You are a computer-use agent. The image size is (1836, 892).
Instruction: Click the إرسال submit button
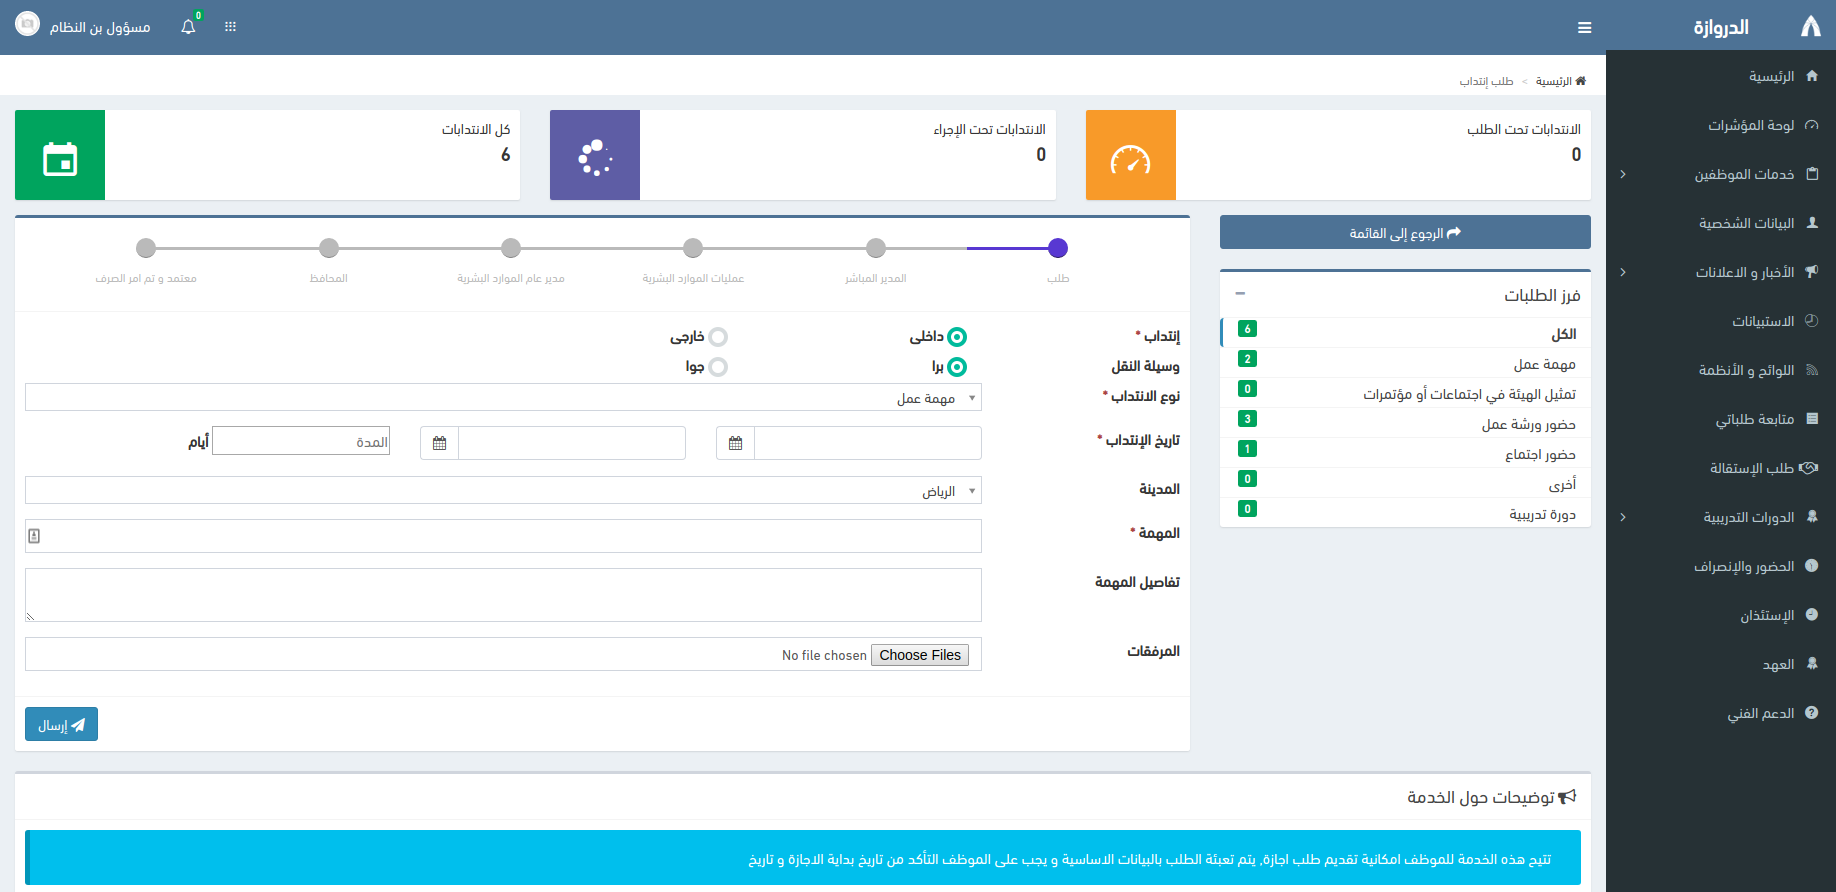[x=61, y=725]
